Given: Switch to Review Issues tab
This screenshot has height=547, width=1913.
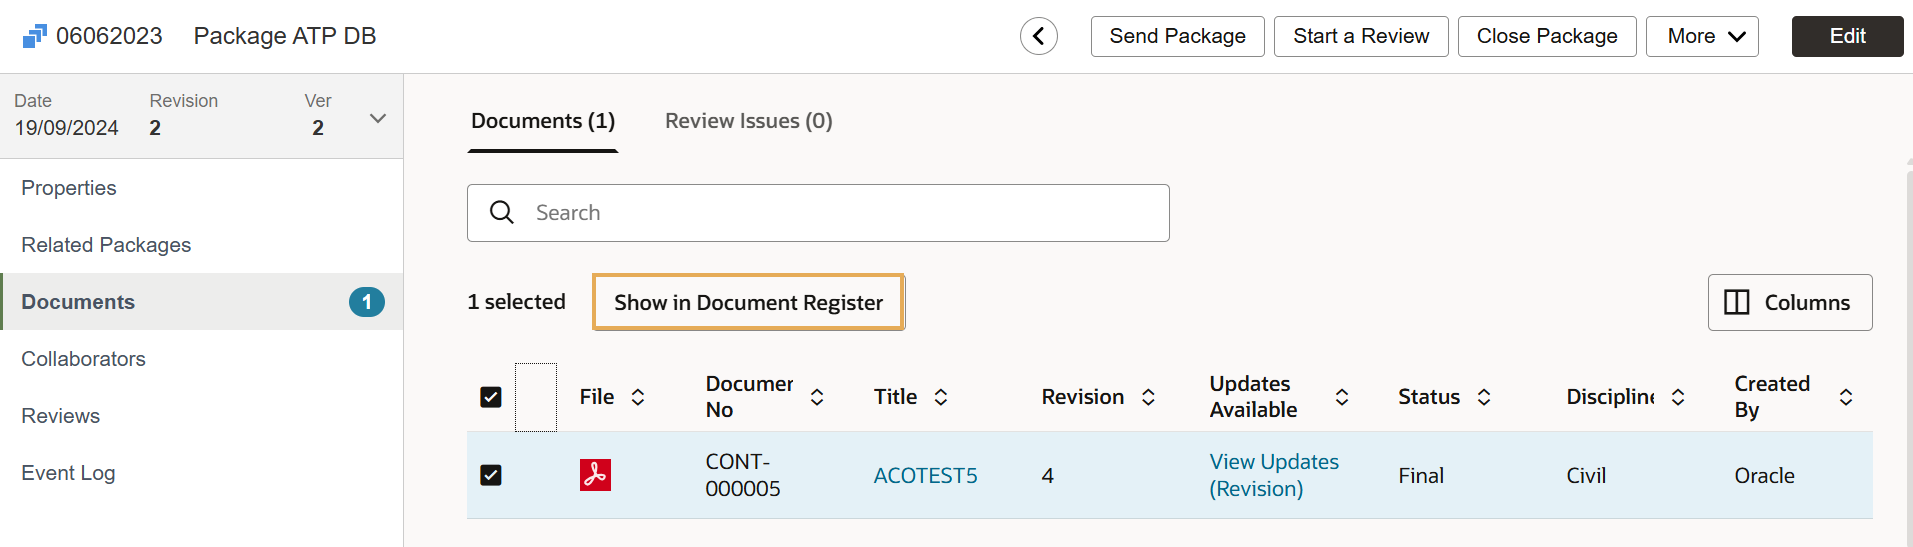Looking at the screenshot, I should [x=748, y=121].
